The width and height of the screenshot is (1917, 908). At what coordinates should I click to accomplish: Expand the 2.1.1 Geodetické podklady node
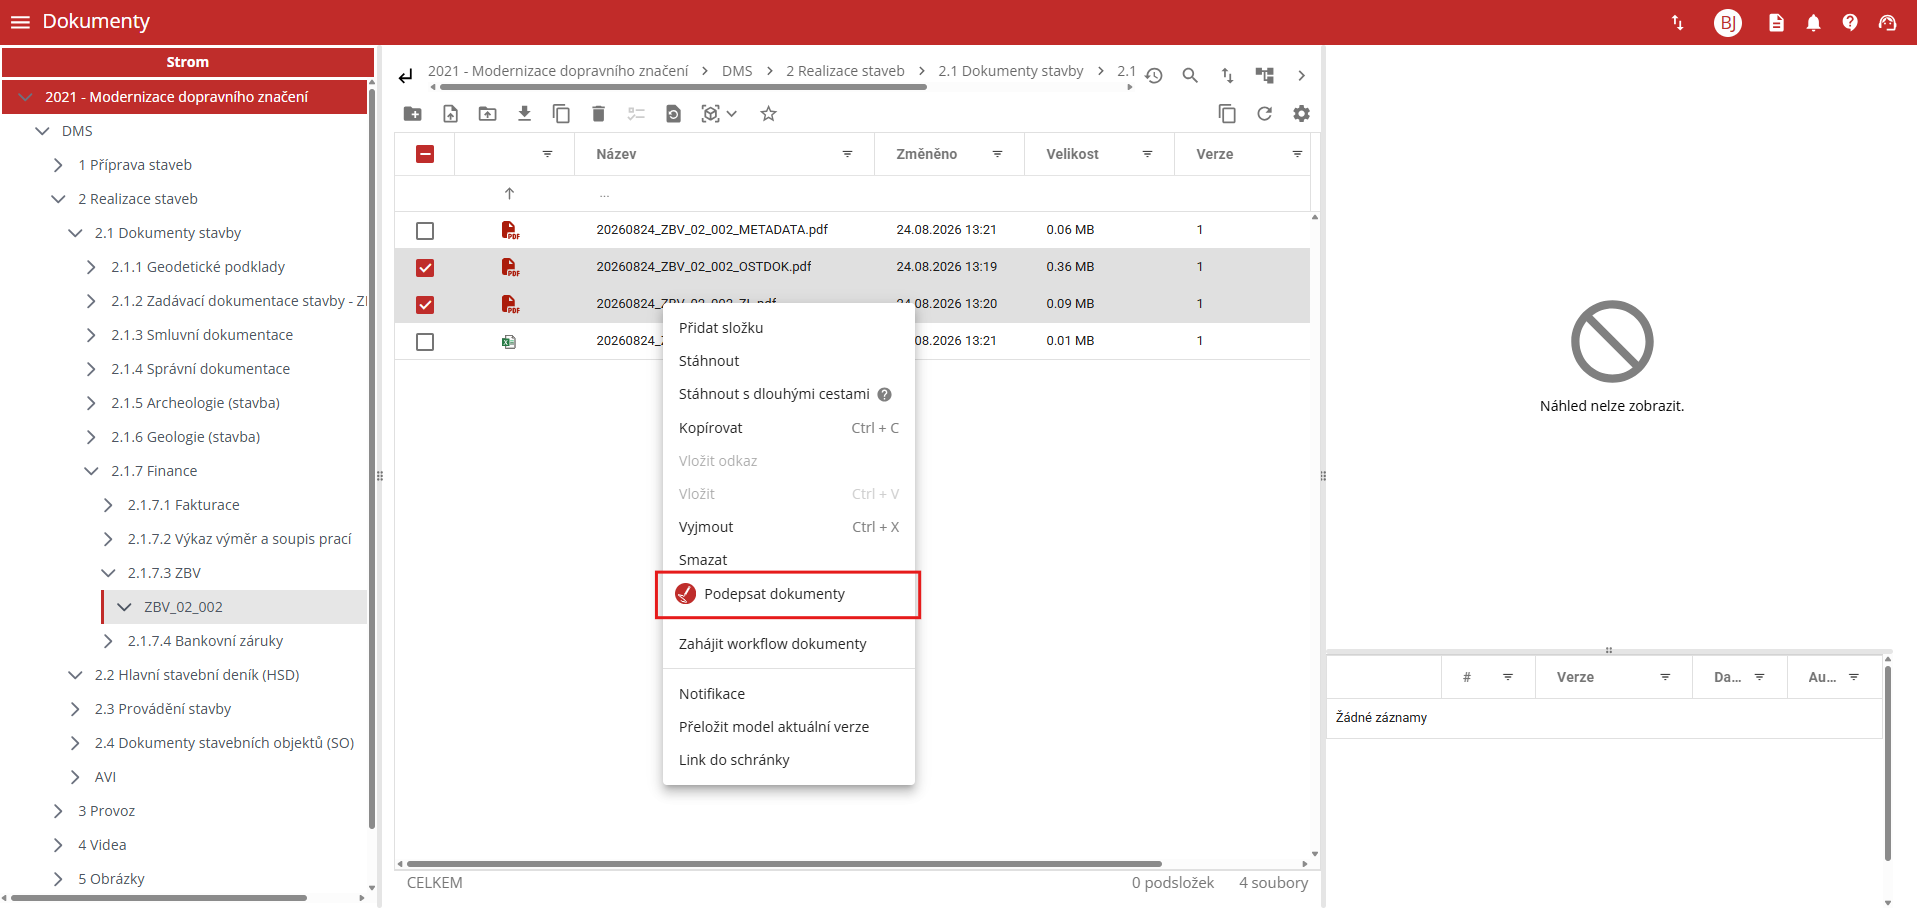coord(91,267)
